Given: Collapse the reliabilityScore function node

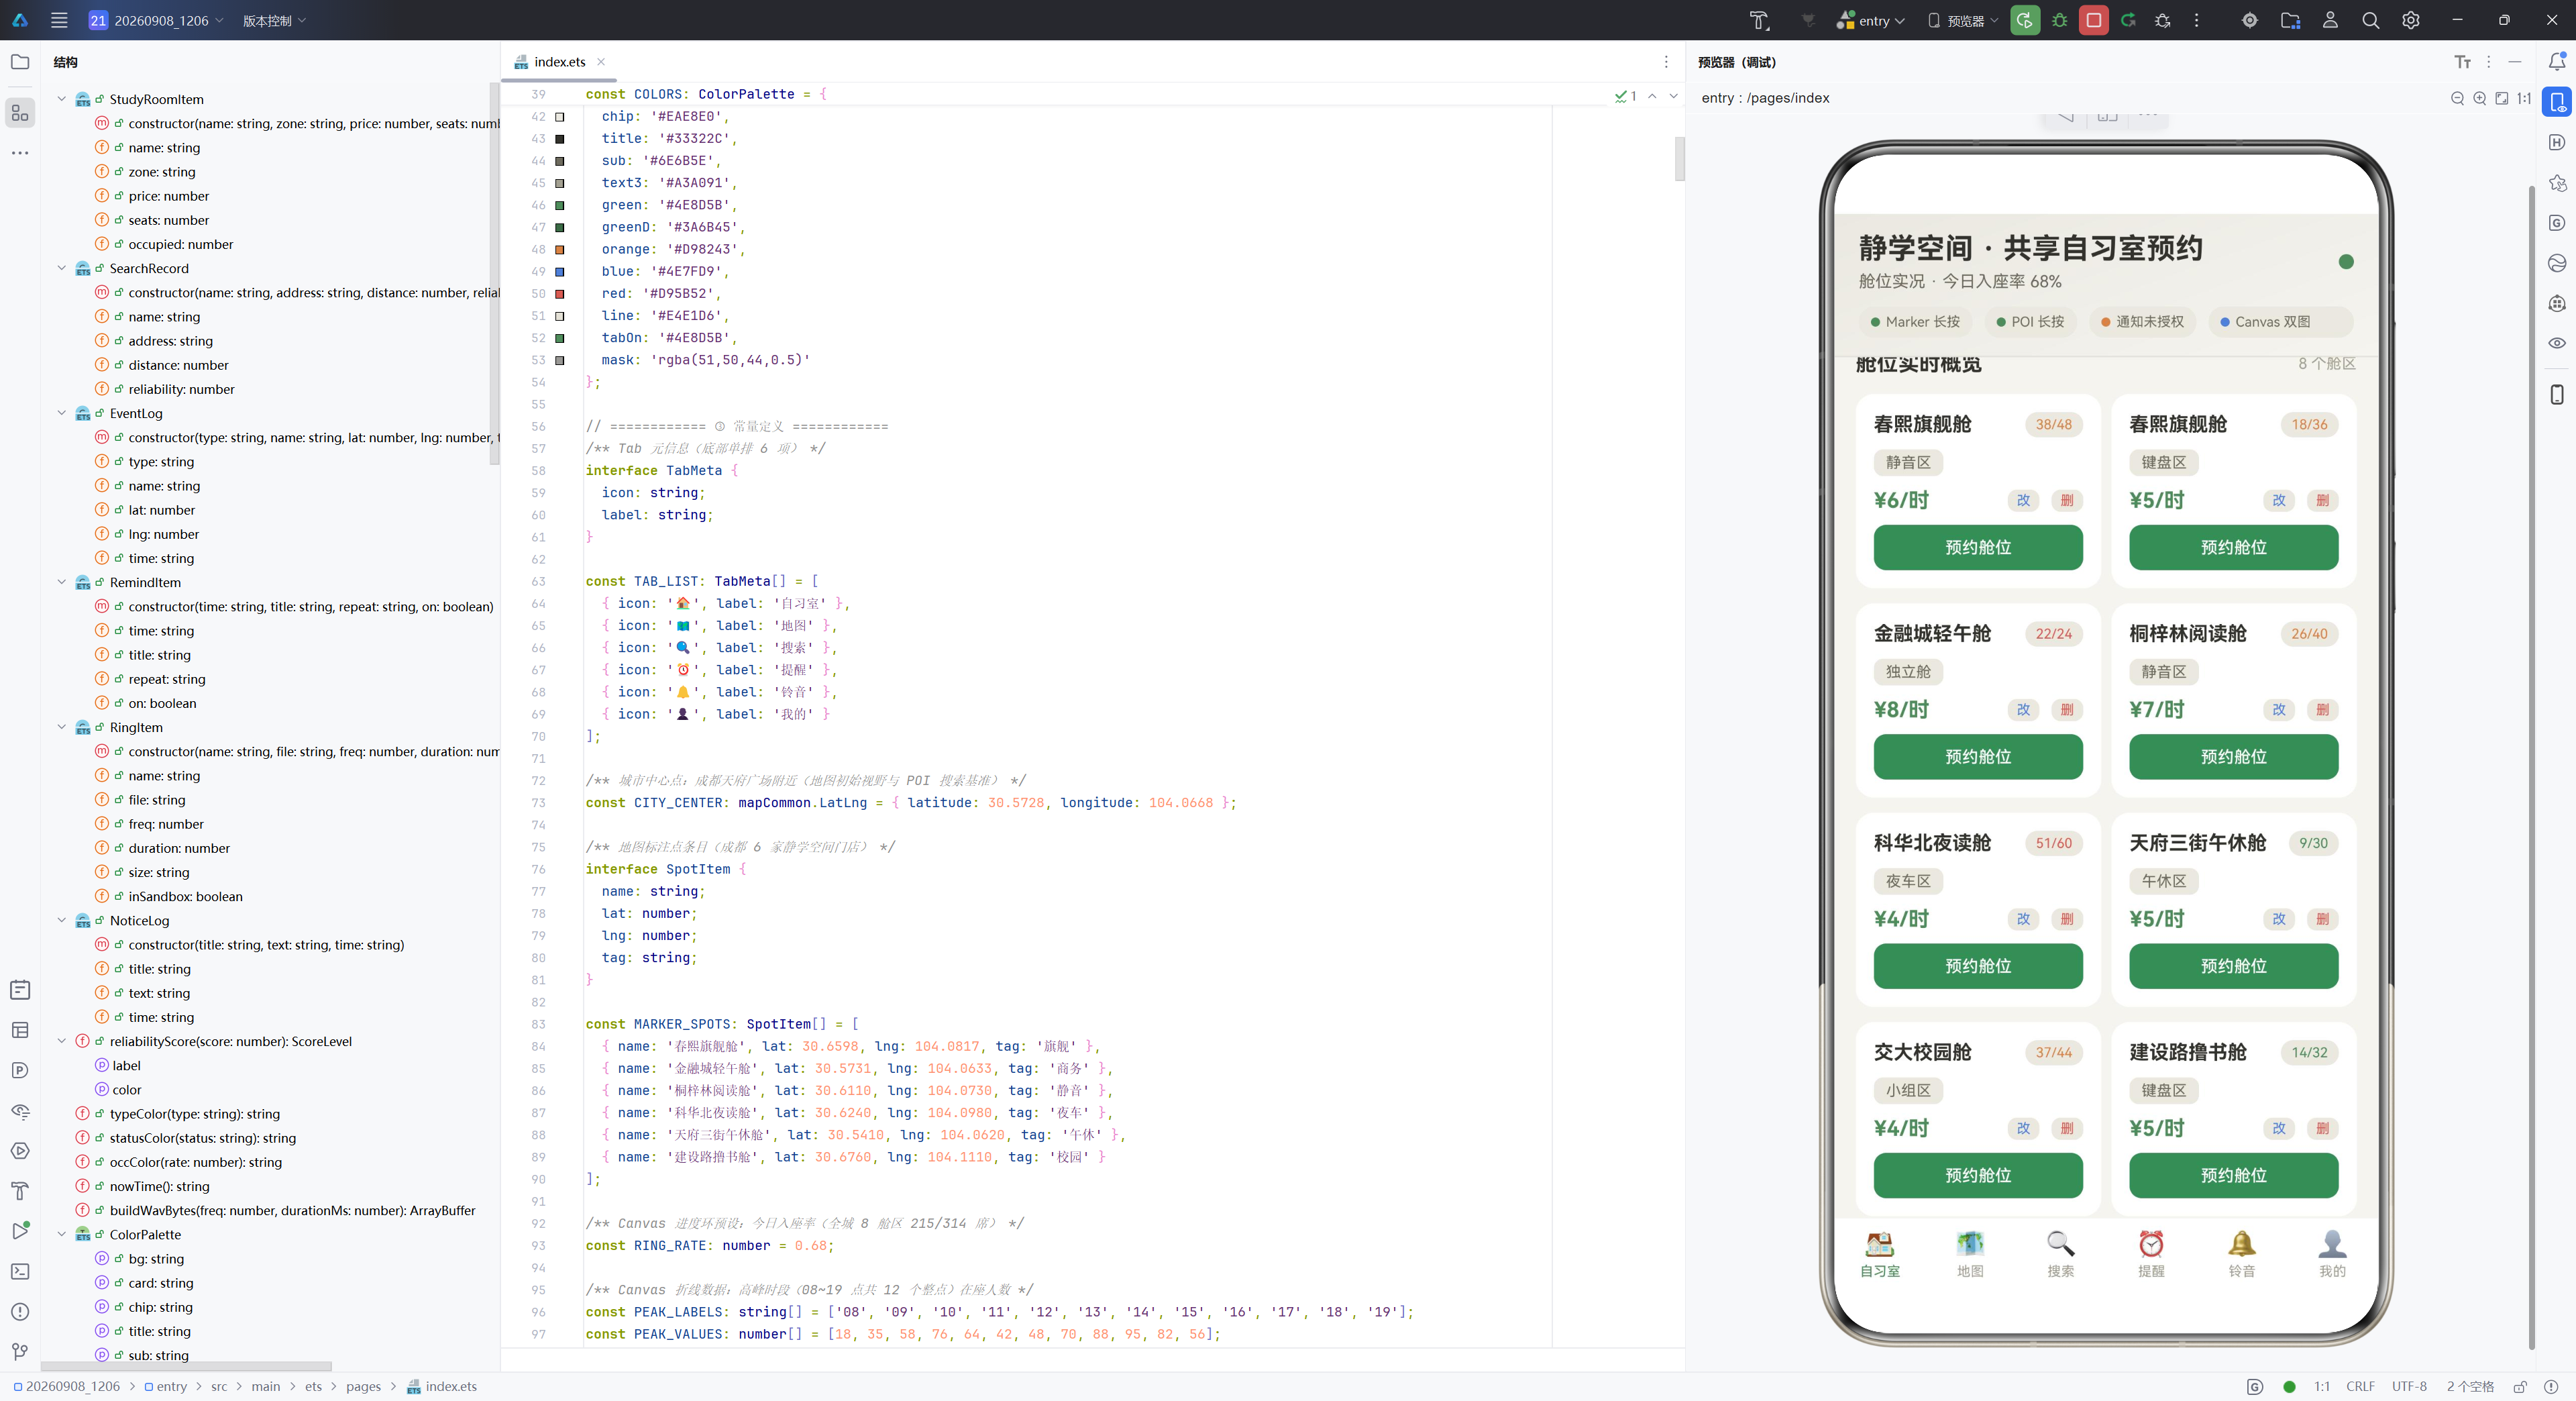Looking at the screenshot, I should tap(62, 1041).
